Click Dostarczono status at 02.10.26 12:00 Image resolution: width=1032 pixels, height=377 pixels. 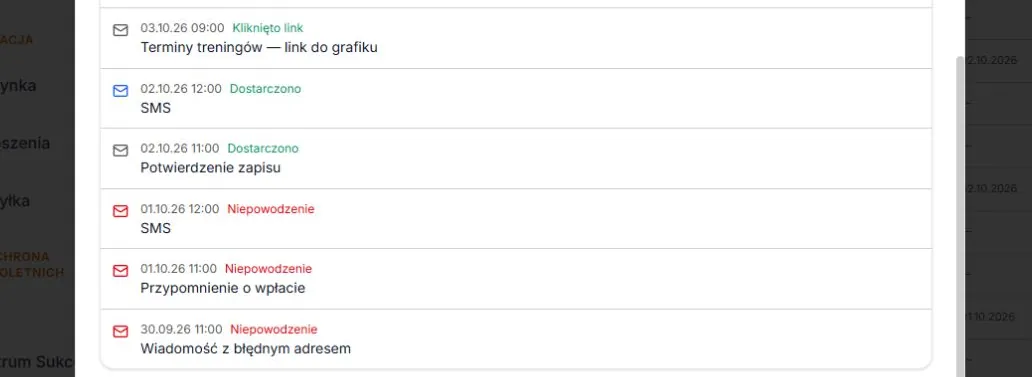[265, 88]
